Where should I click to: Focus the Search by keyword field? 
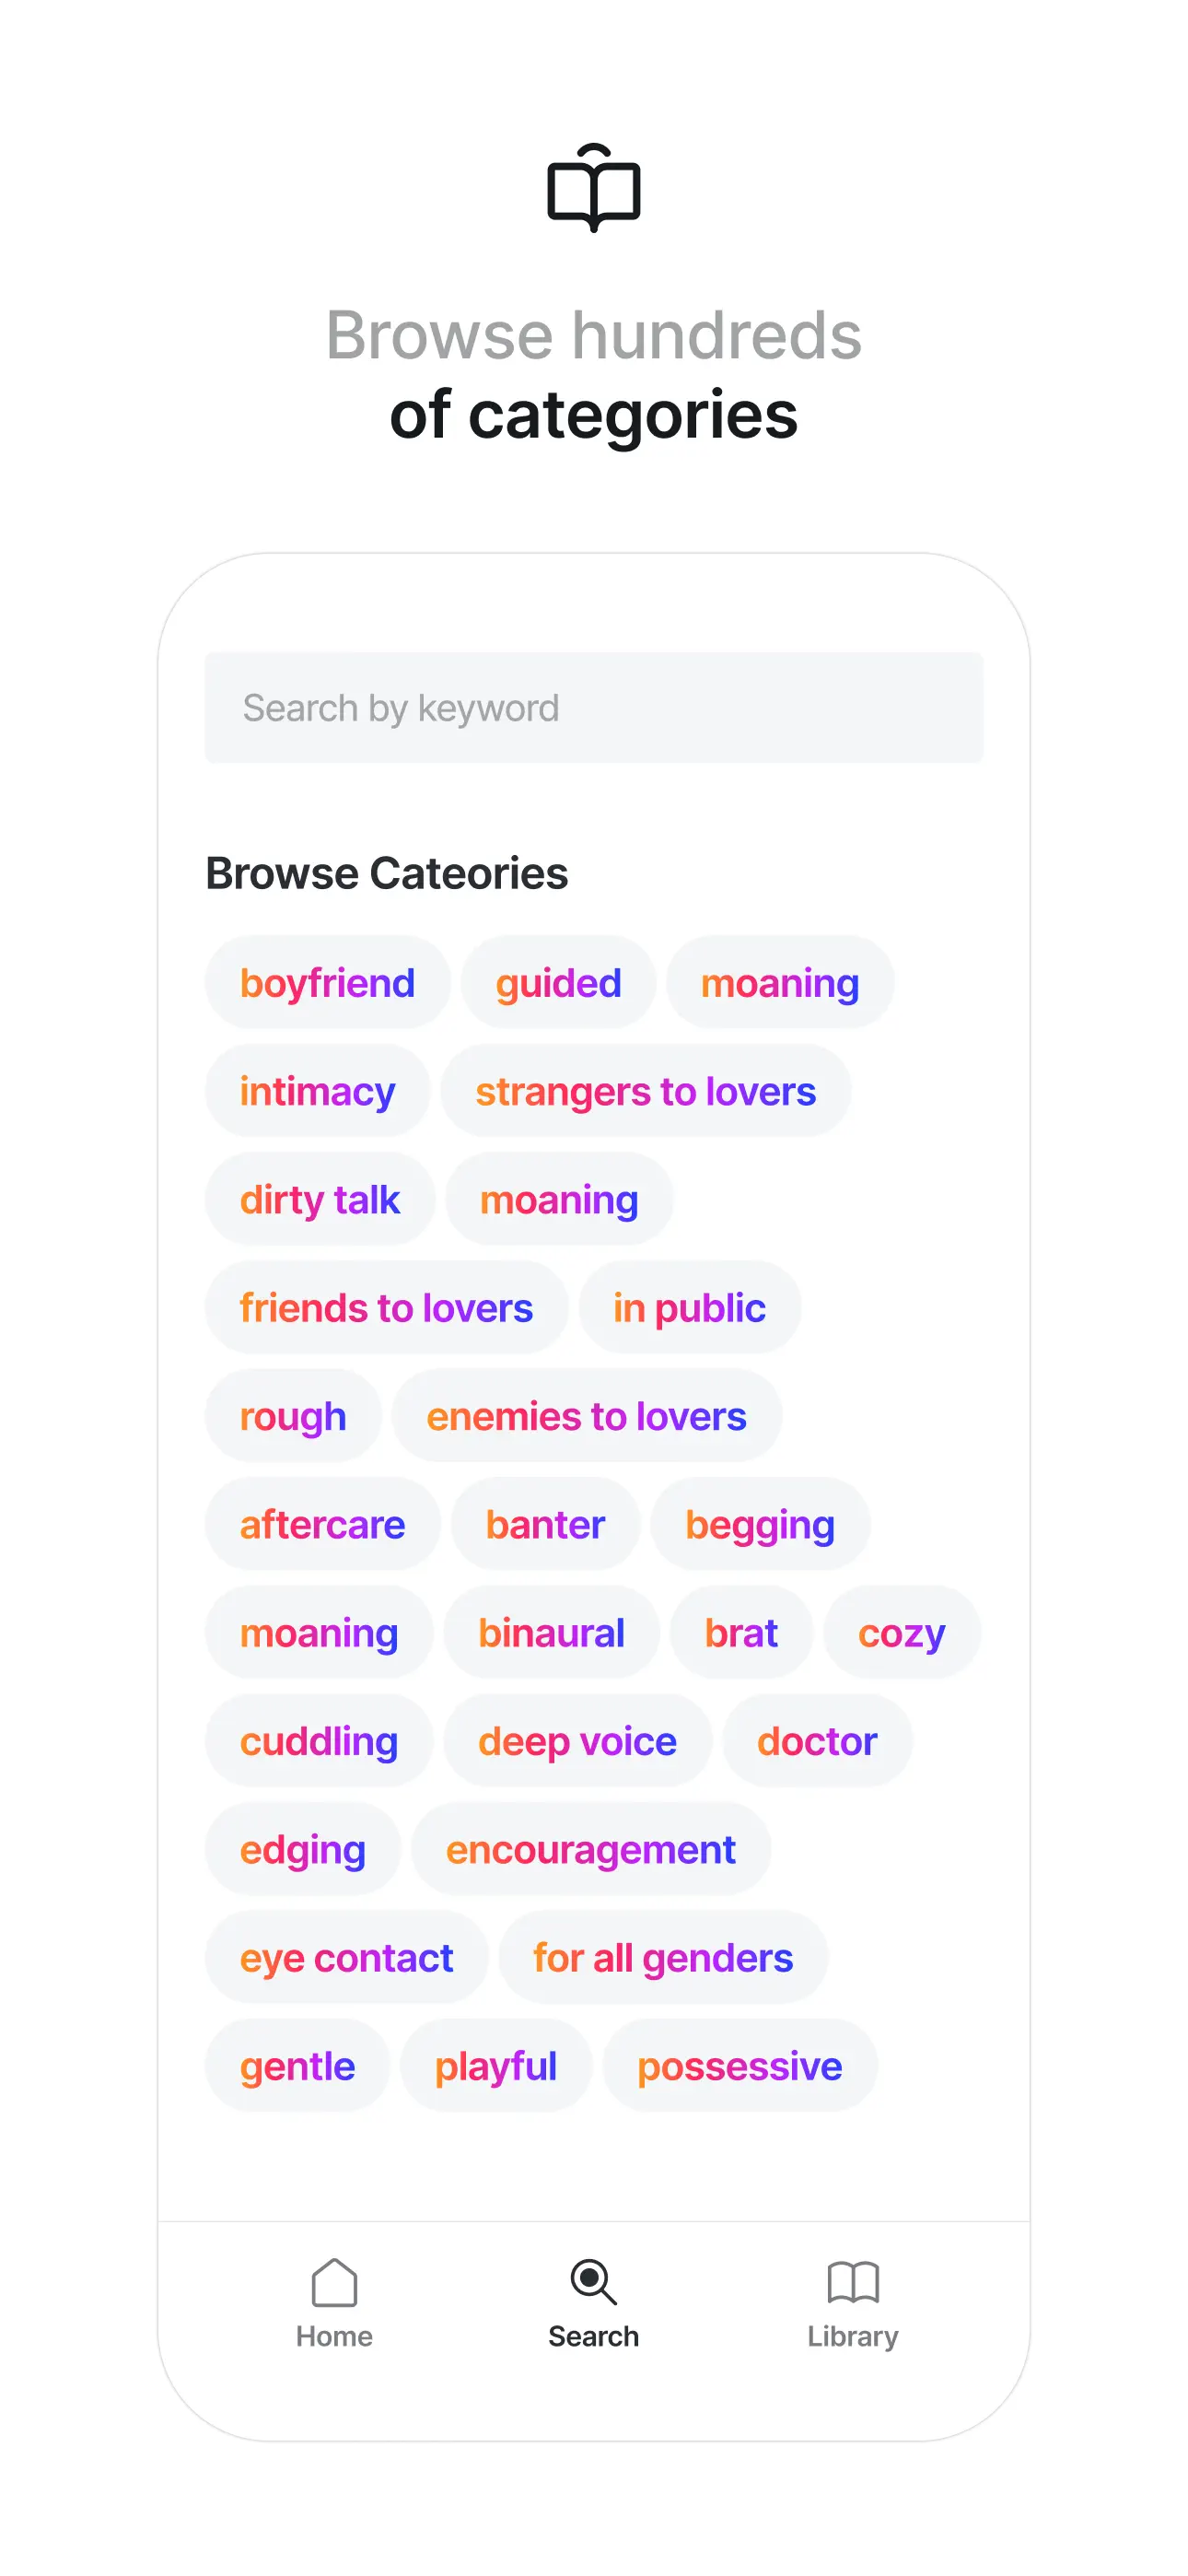pos(594,708)
